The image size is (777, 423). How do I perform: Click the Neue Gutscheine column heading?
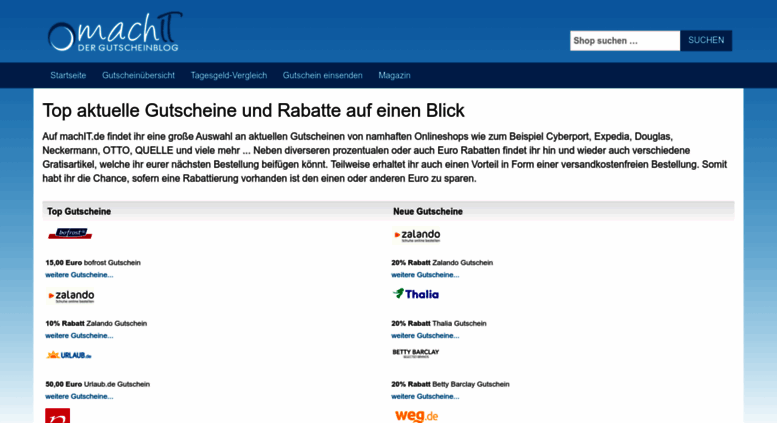coord(428,212)
